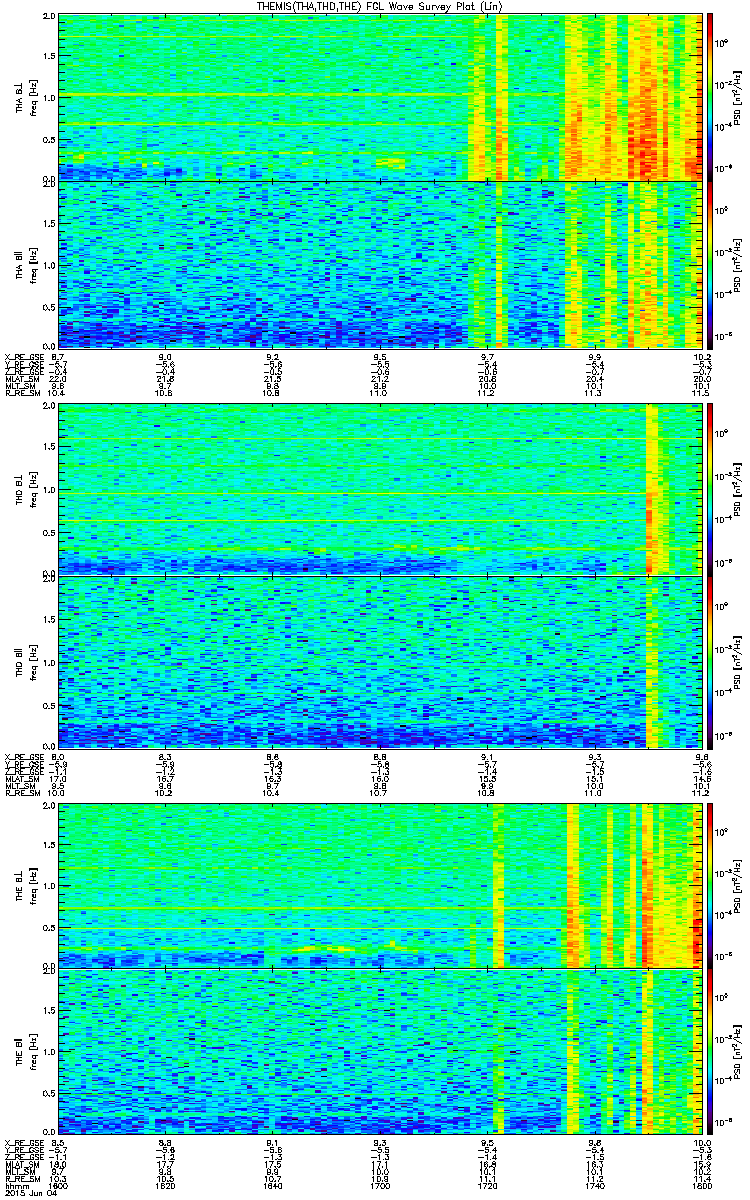Viewport: 750px width, 1200px height.
Task: Click X_RE_GSE row label below the THD panels
Action: pyautogui.click(x=22, y=757)
